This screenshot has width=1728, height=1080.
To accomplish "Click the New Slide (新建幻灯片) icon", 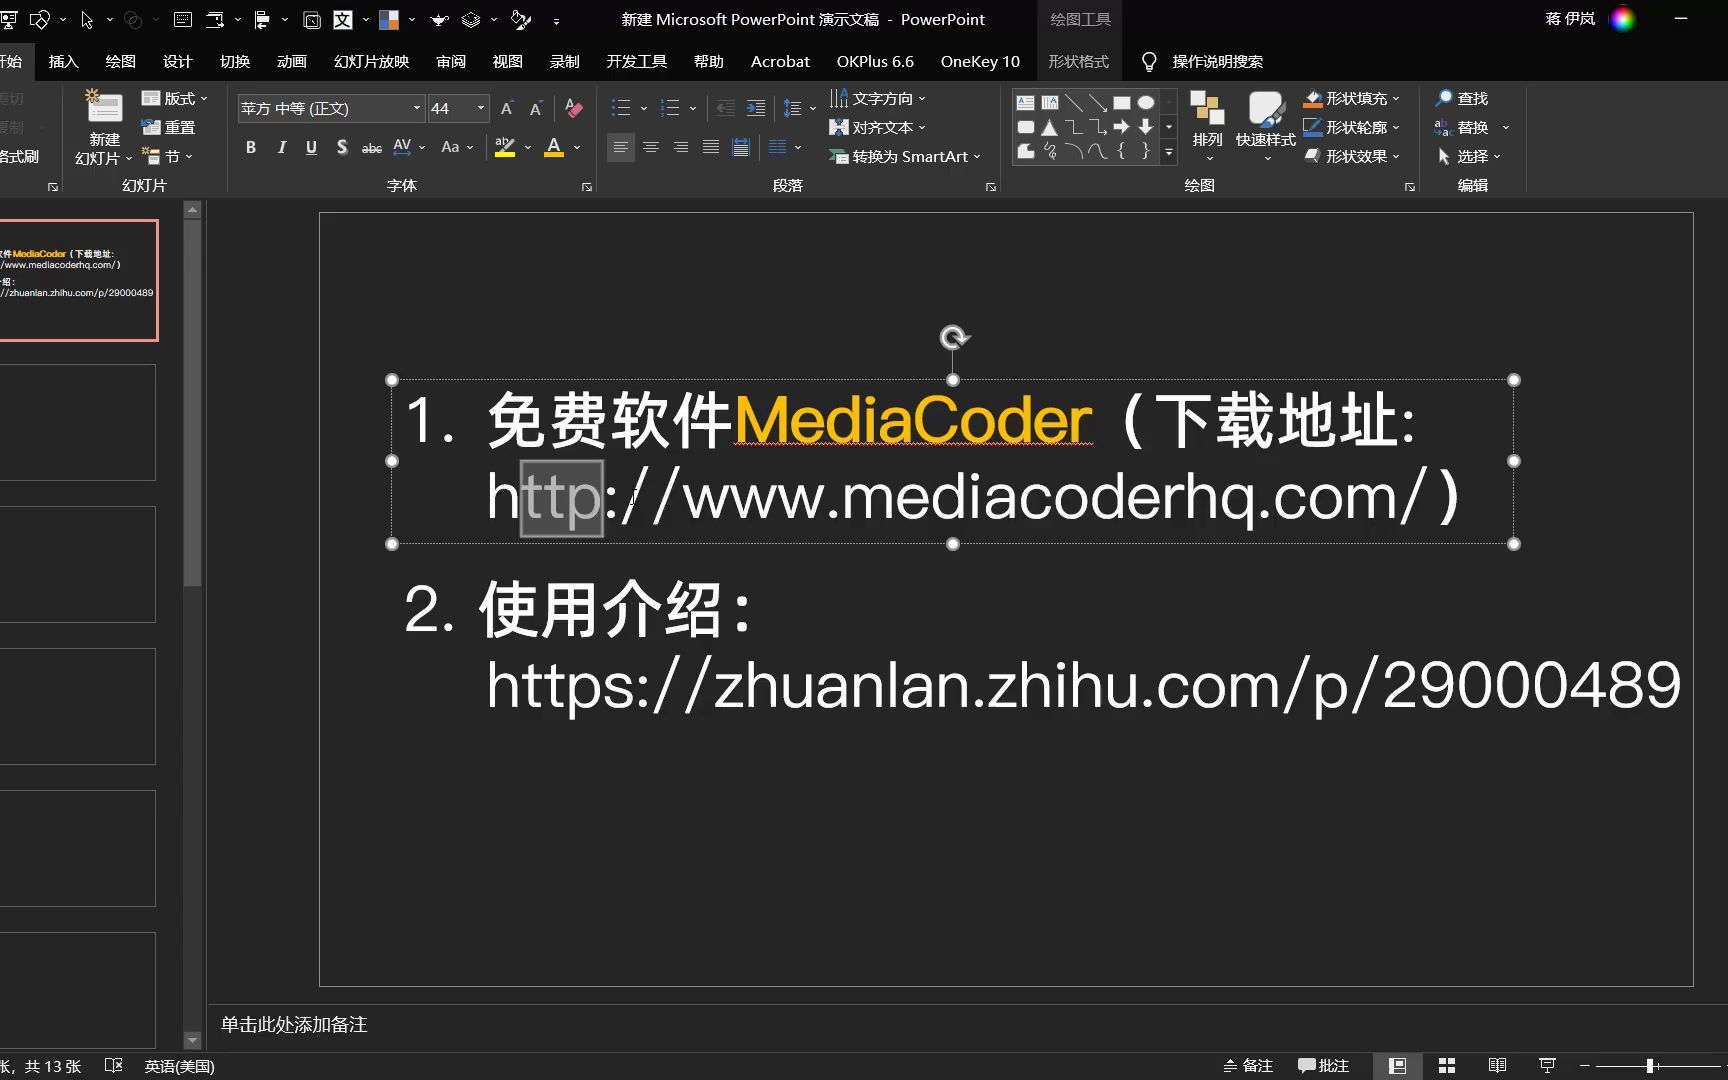I will (104, 108).
